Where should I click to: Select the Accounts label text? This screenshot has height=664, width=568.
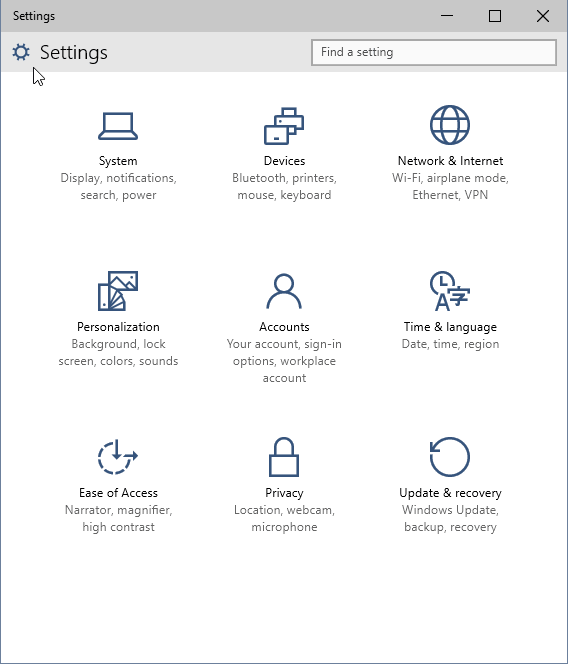coord(284,327)
